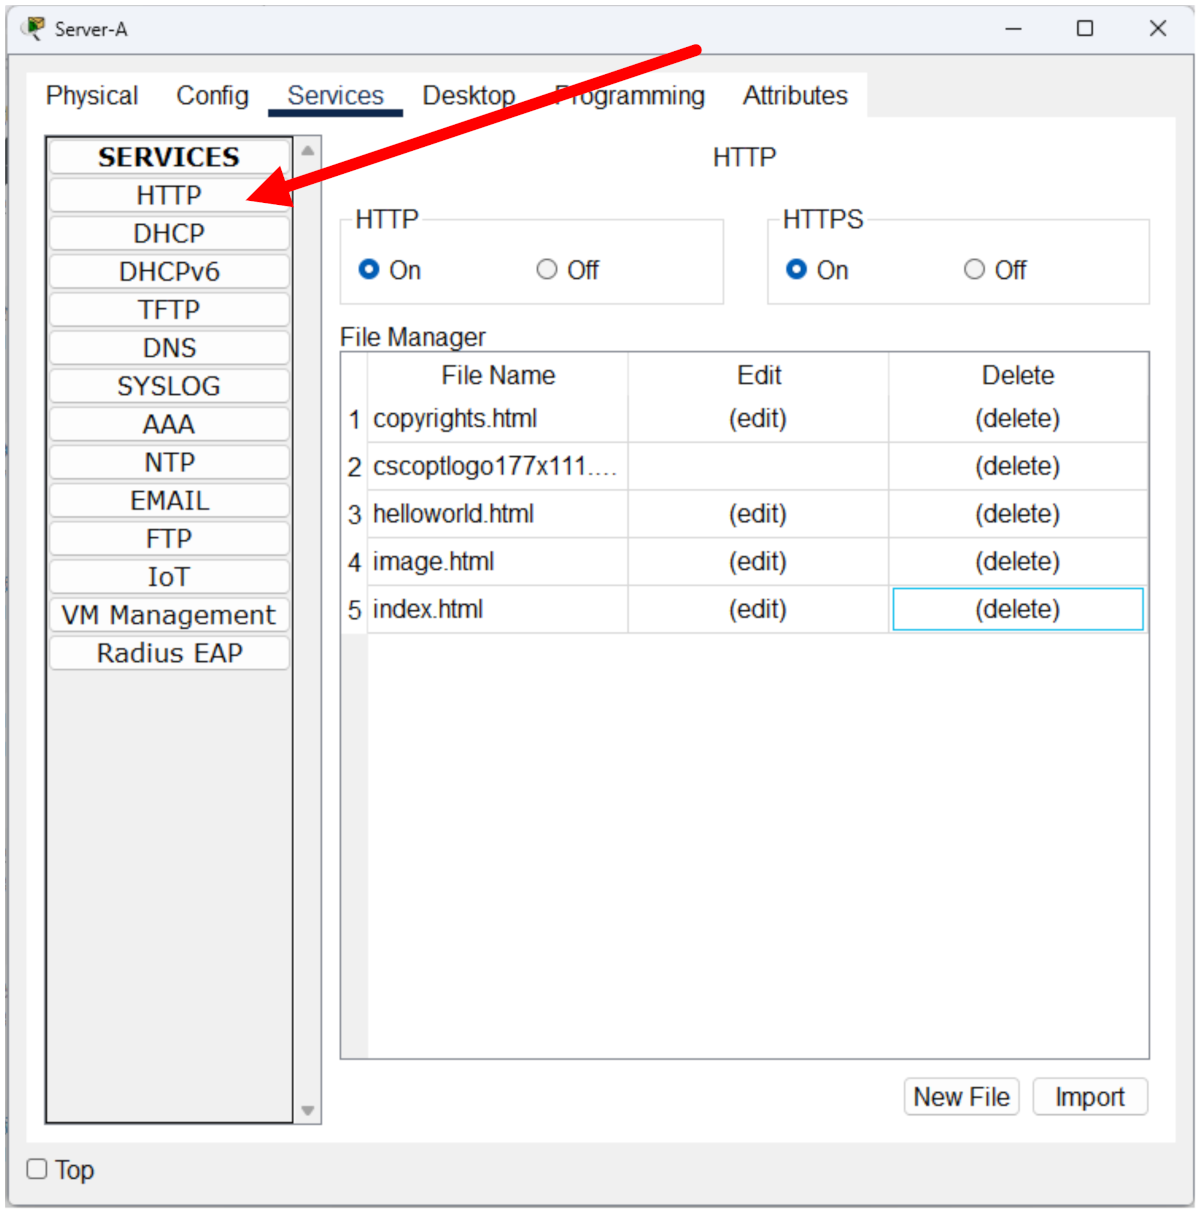Switch to the Config tab

pos(212,96)
